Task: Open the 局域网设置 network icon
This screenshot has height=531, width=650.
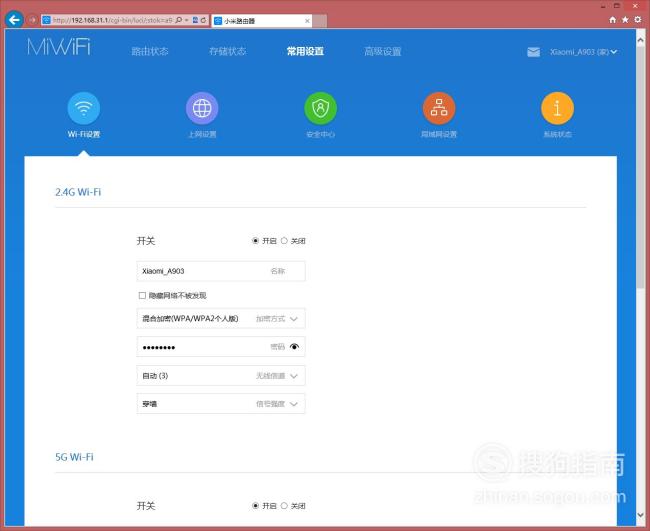Action: (438, 108)
